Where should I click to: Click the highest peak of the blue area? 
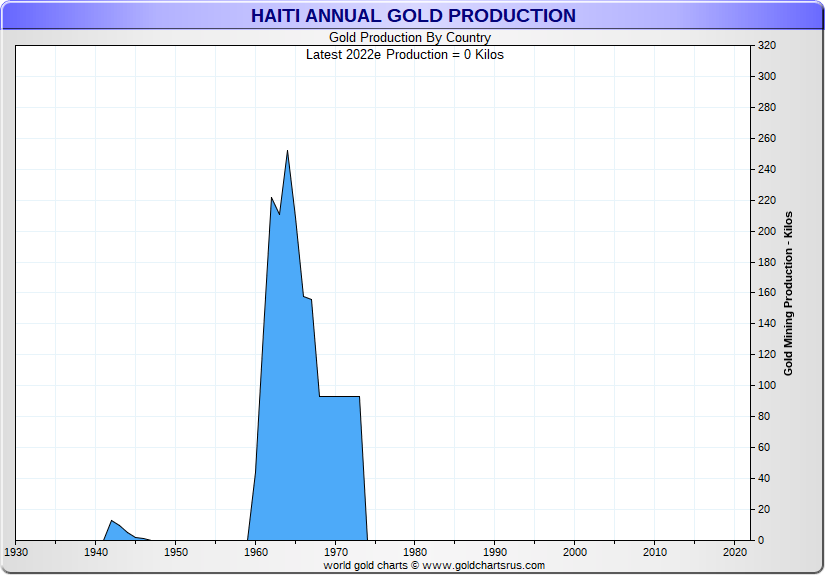[287, 153]
